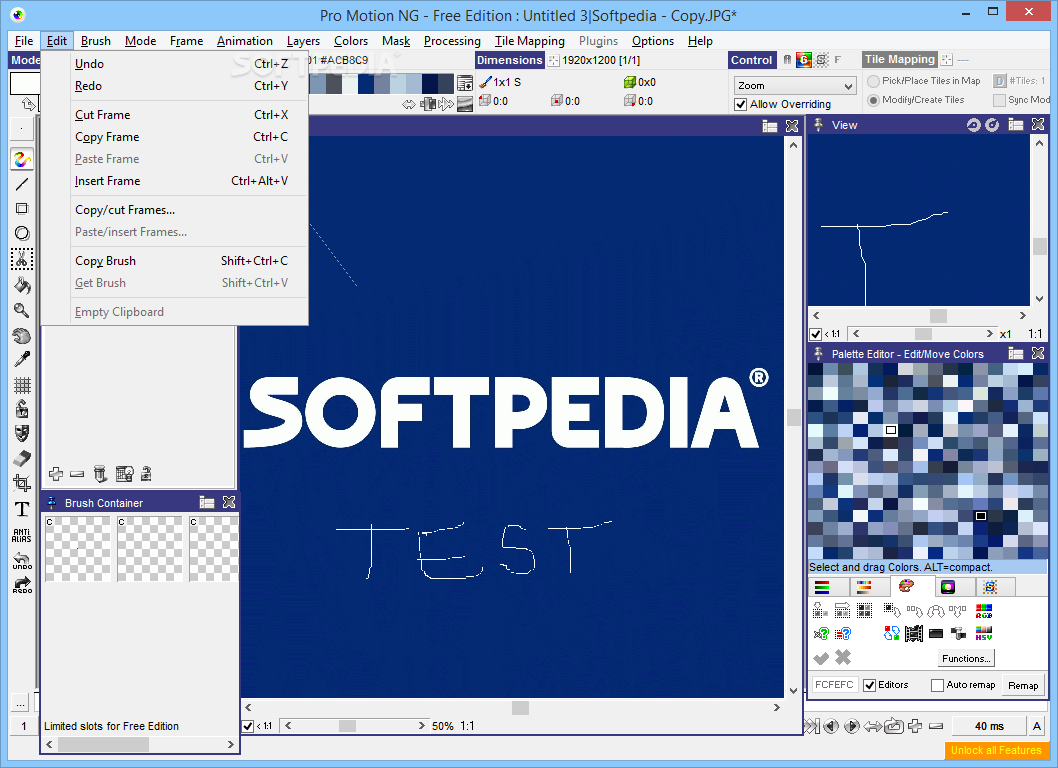Click the remove frame minus icon
This screenshot has width=1058, height=768.
point(936,726)
